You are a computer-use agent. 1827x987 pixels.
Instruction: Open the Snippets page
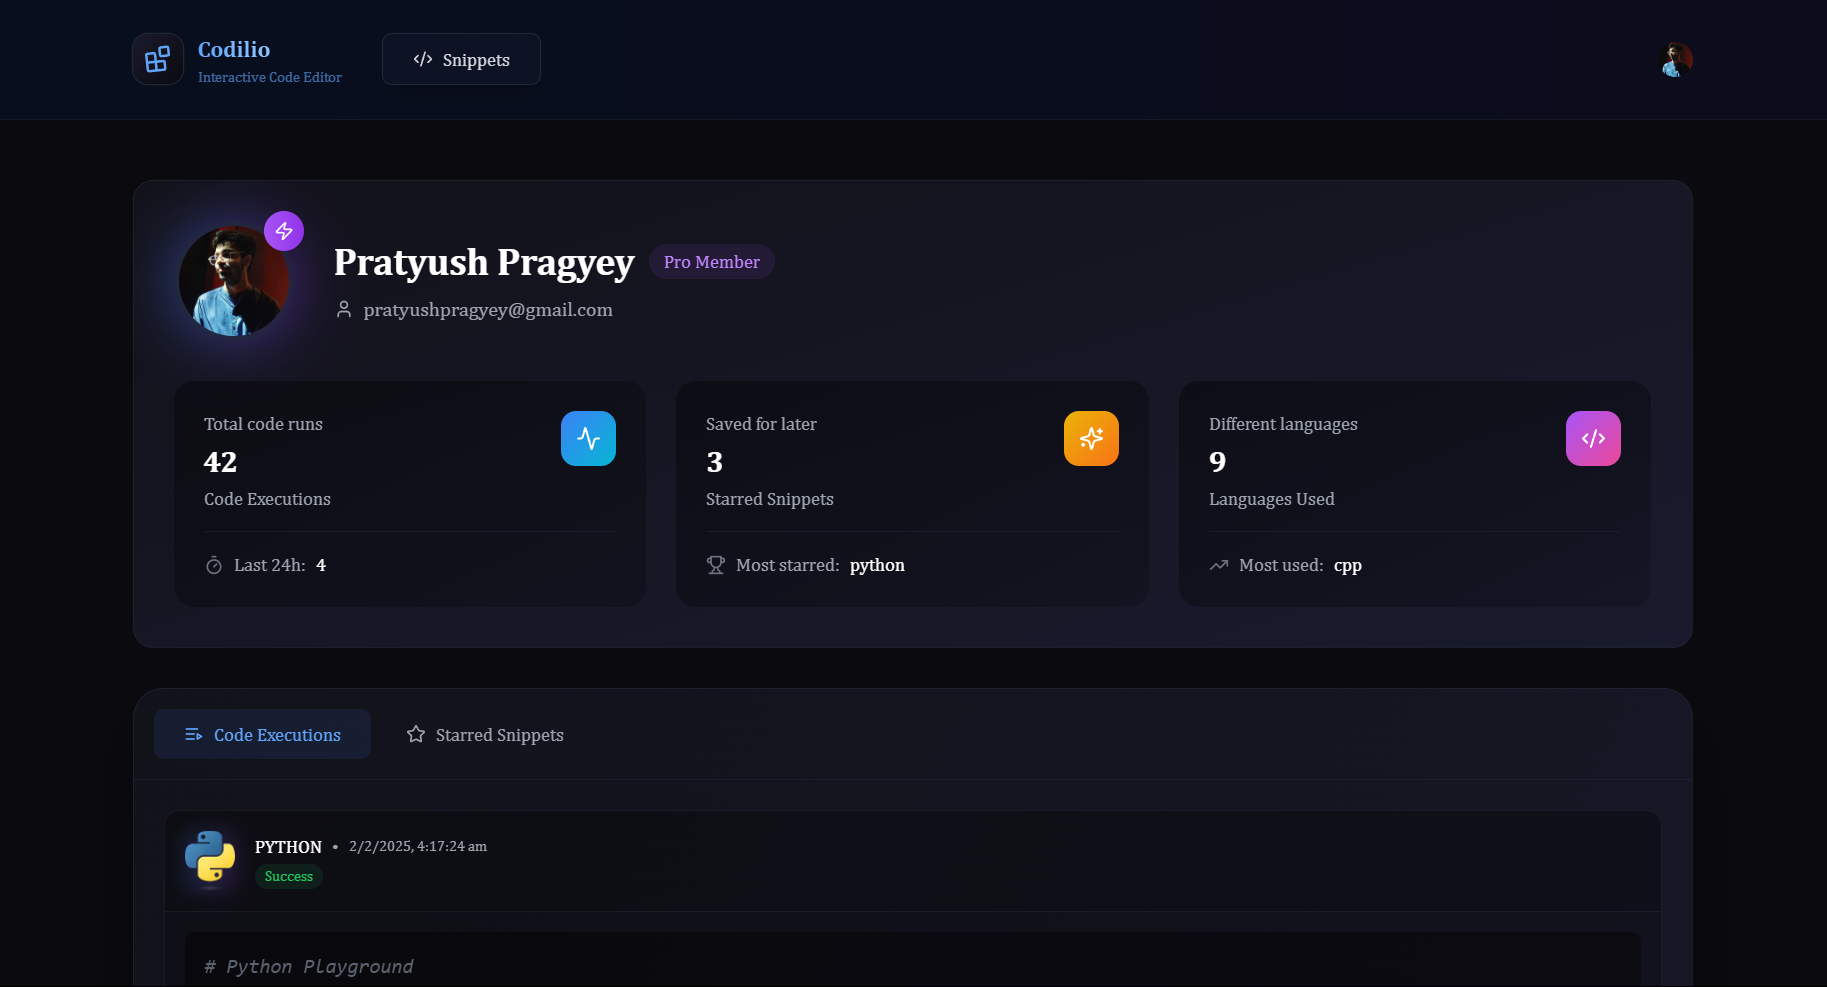click(461, 59)
